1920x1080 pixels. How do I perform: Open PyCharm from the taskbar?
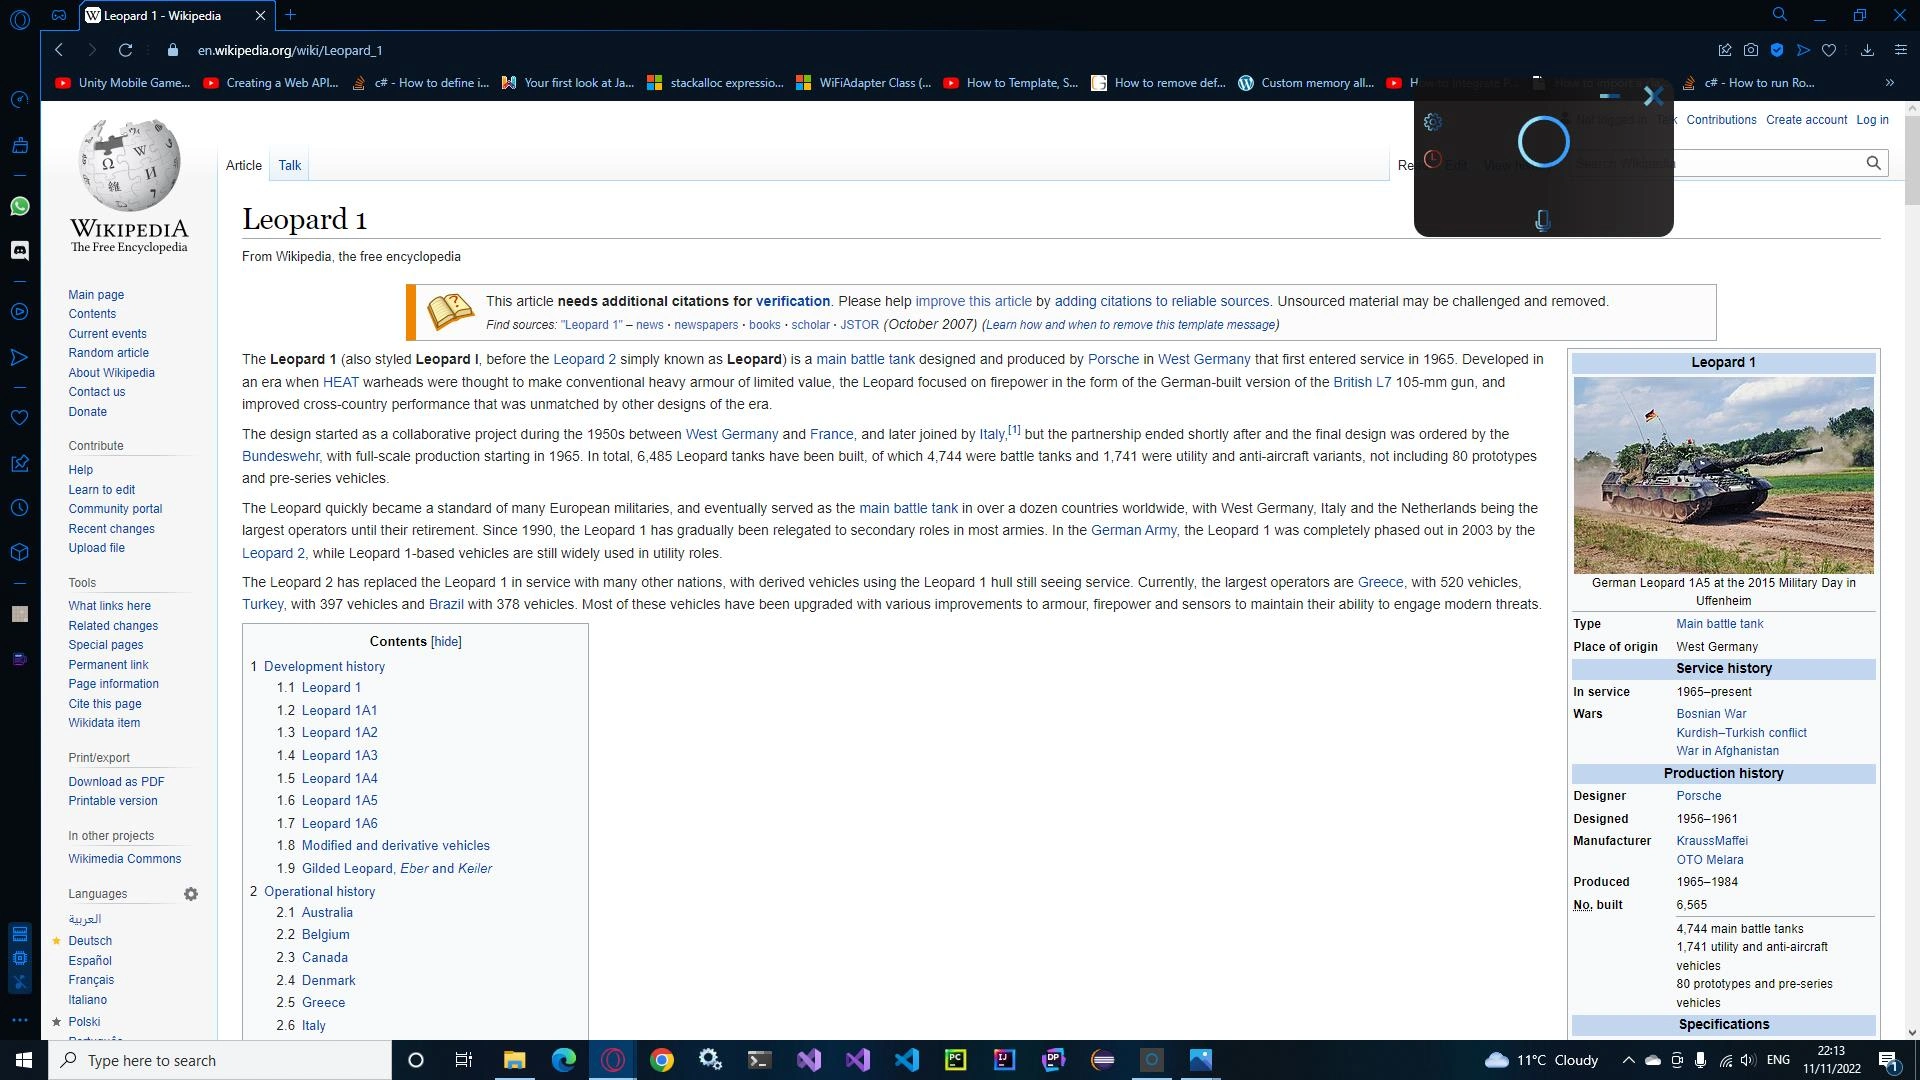[956, 1060]
